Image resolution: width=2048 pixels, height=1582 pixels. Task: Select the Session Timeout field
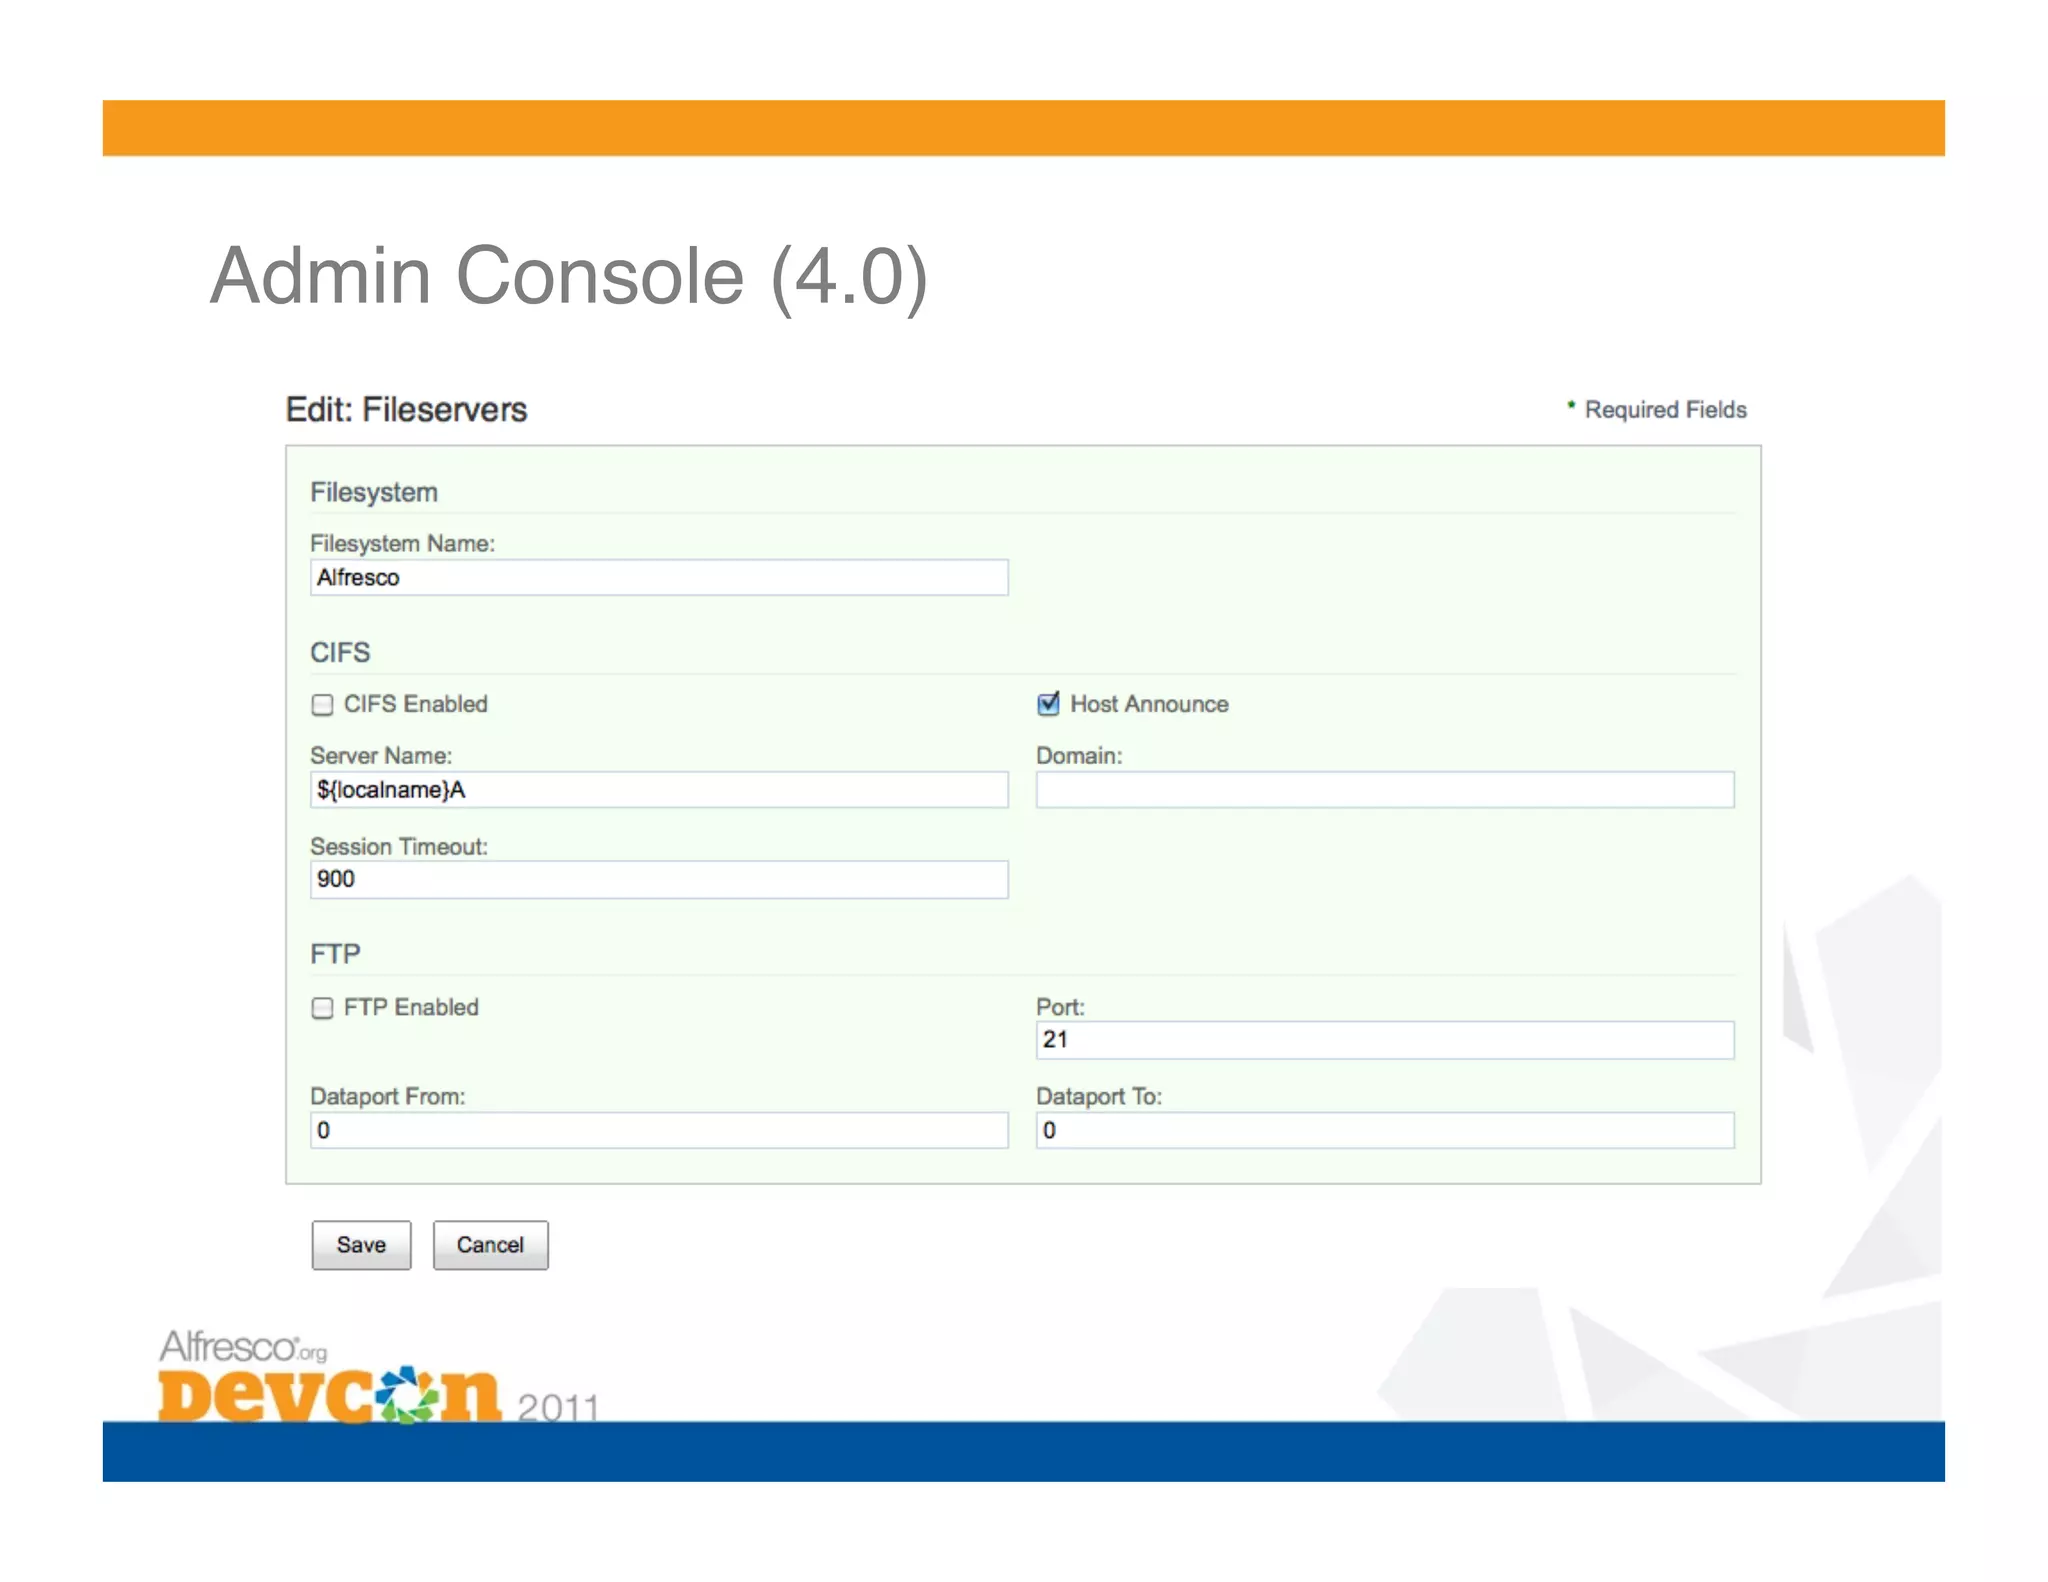coord(659,880)
